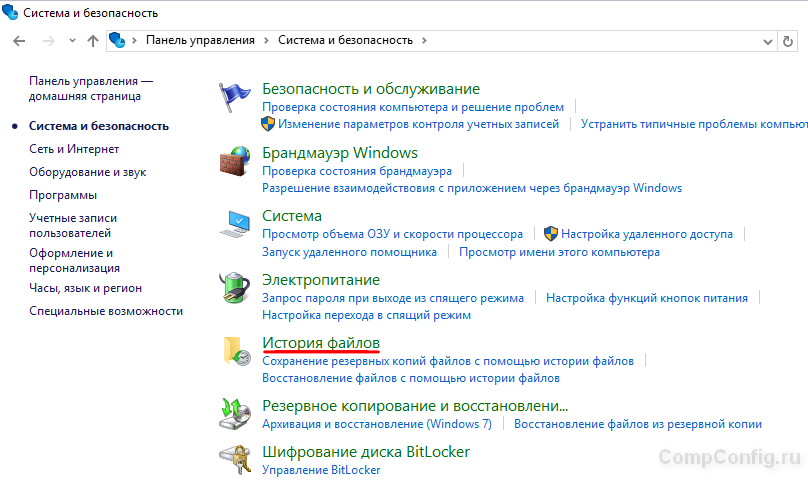Screen dimensions: 808x481
Task: Click the up arrow navigation button
Action: pos(93,40)
